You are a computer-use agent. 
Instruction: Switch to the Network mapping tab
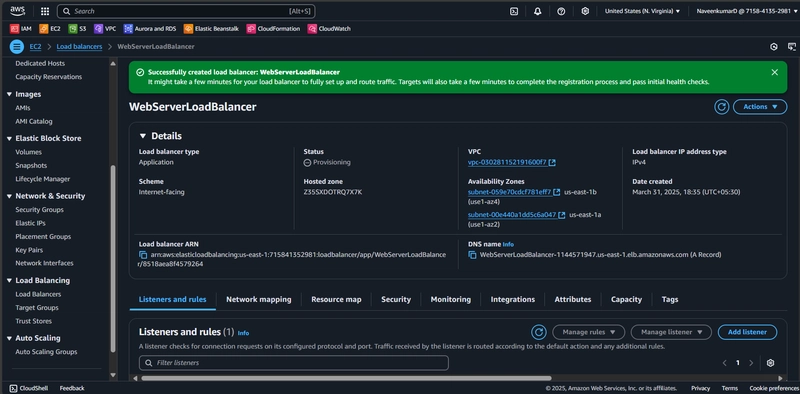click(259, 300)
